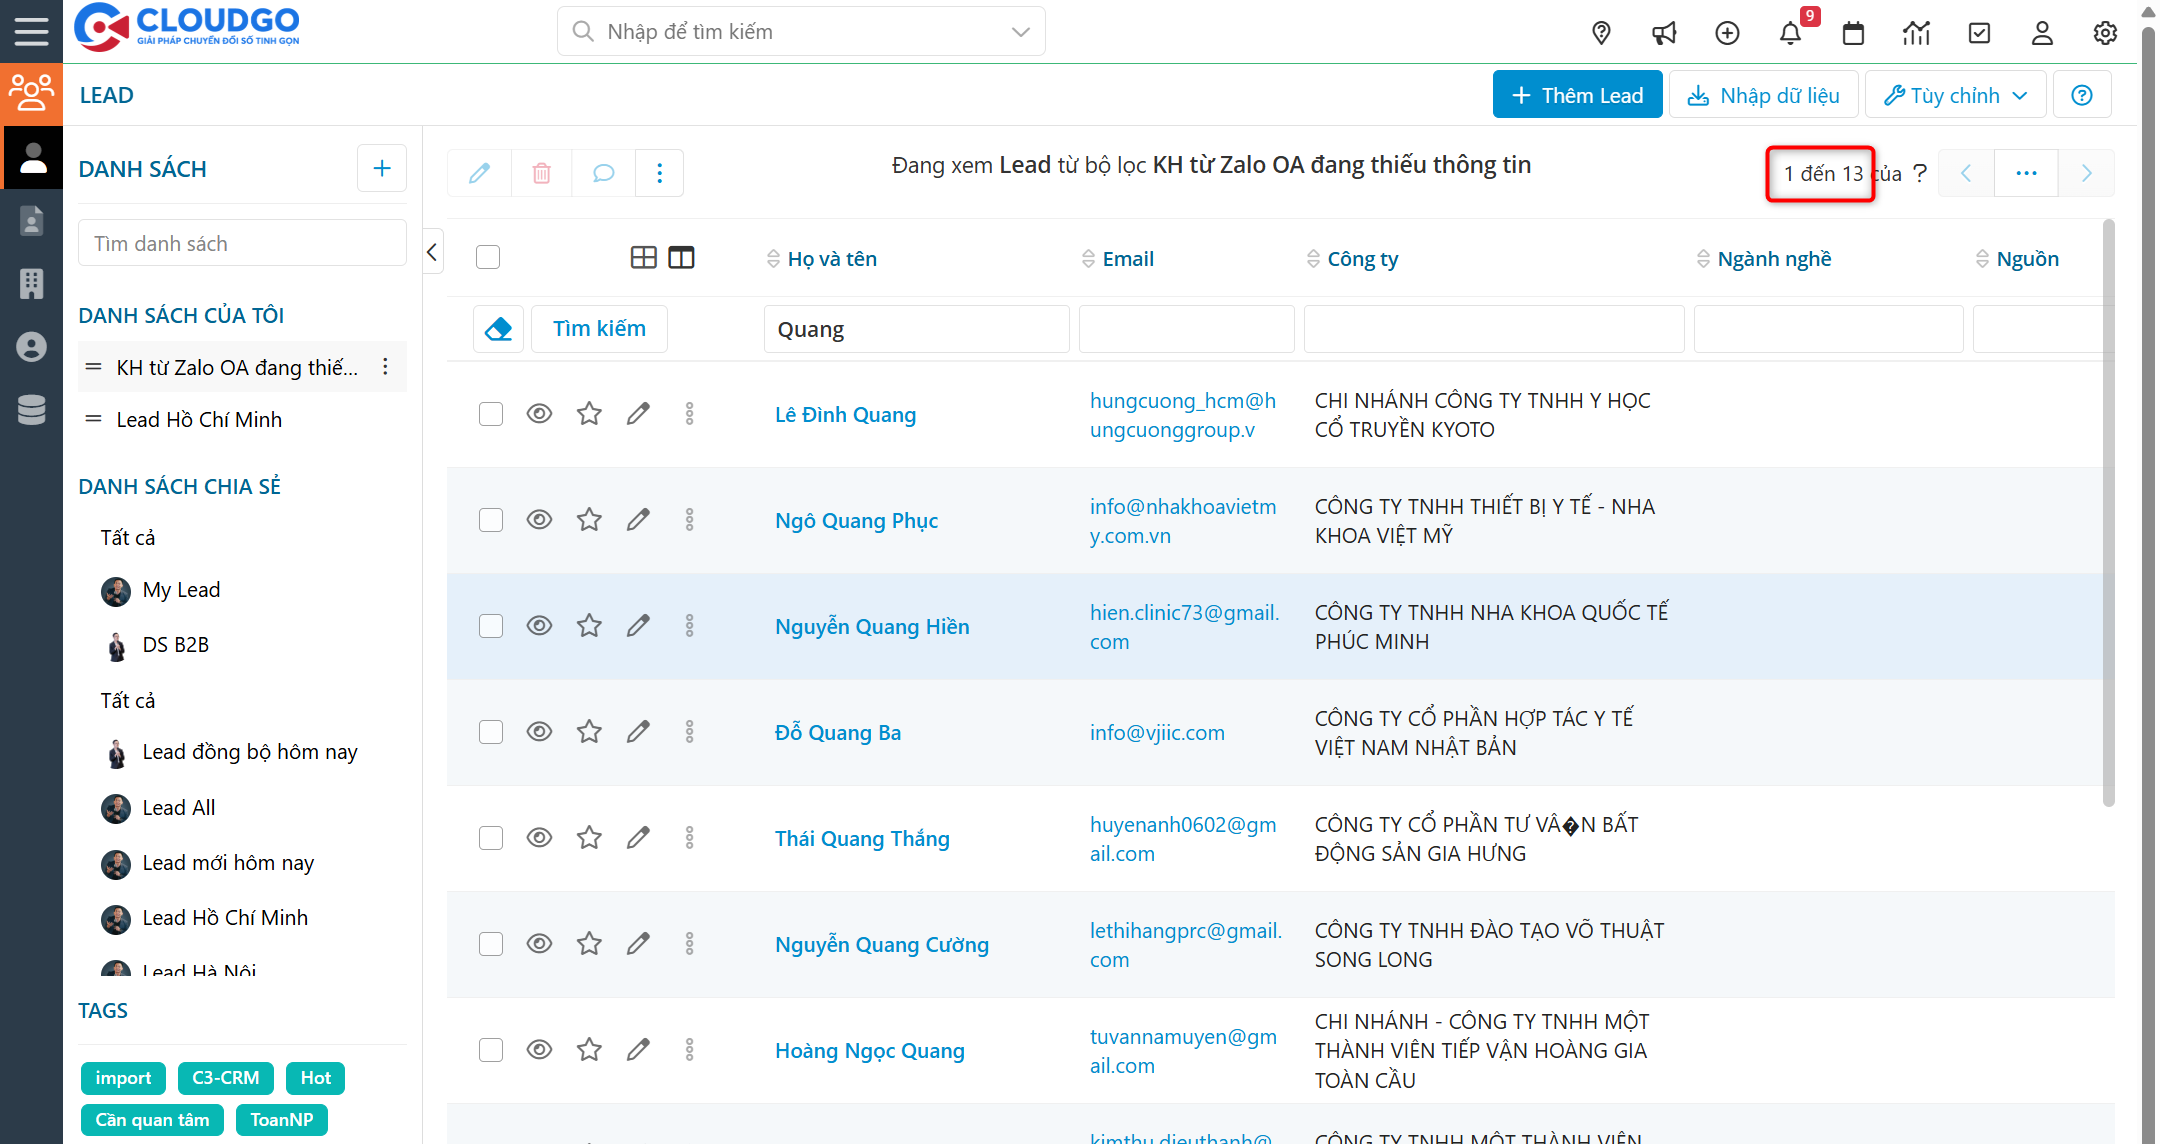Check the Đỗ Quang Ba row checkbox

[490, 732]
